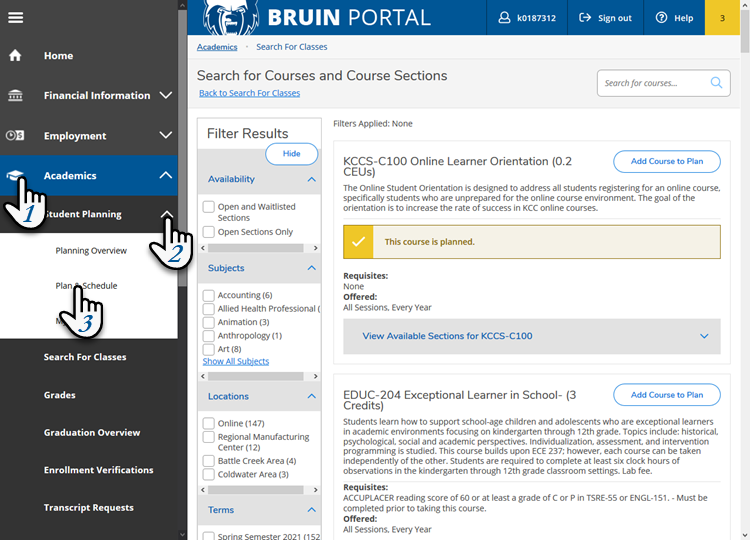Collapse the Locations filter section

click(311, 396)
